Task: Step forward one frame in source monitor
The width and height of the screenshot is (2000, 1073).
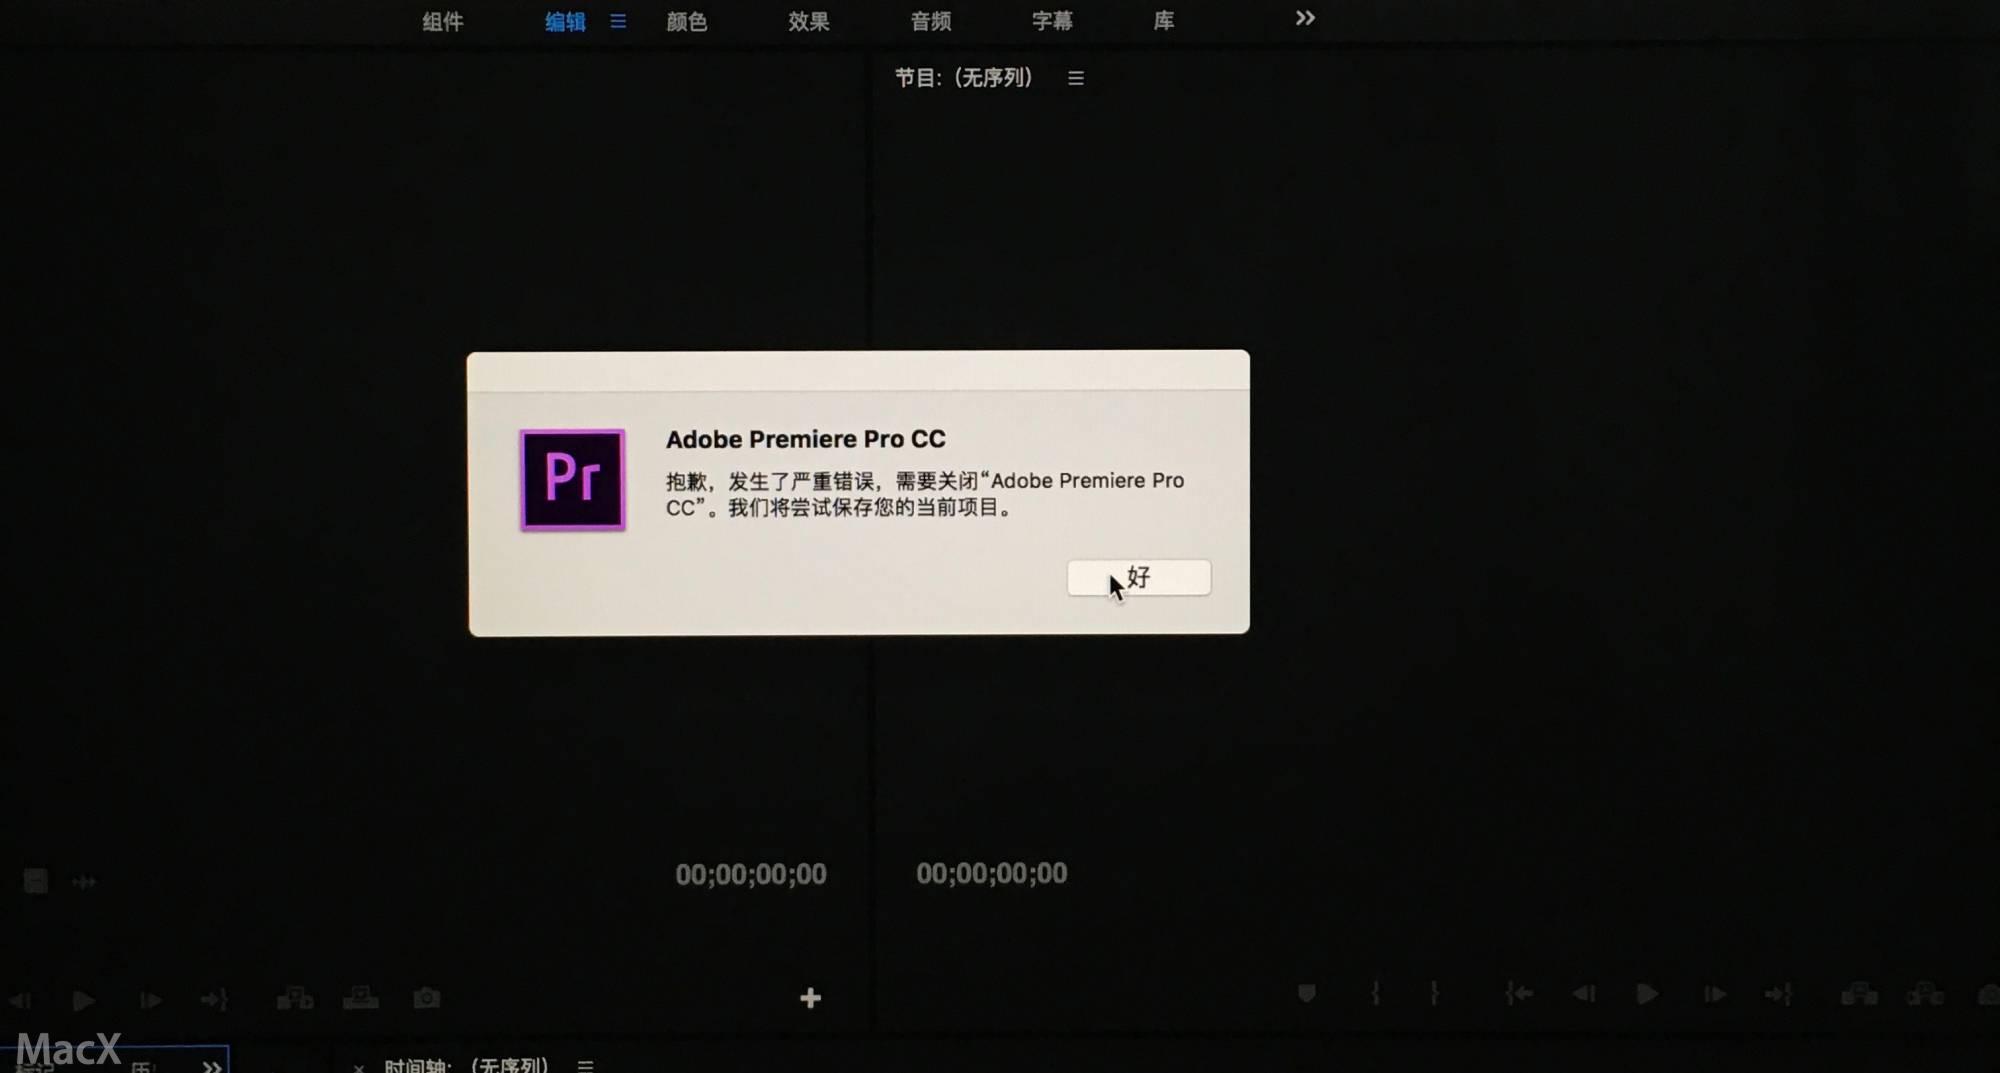Action: 150,1000
